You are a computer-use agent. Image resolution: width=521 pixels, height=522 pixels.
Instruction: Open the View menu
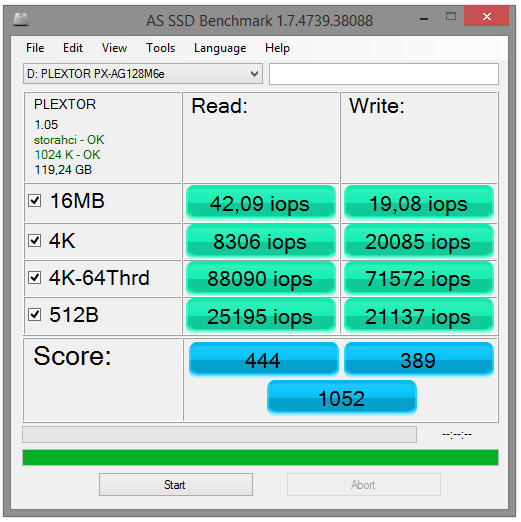click(114, 48)
